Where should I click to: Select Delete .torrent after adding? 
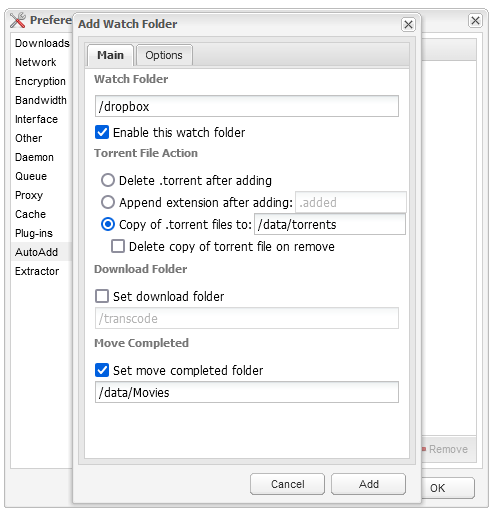pos(108,180)
